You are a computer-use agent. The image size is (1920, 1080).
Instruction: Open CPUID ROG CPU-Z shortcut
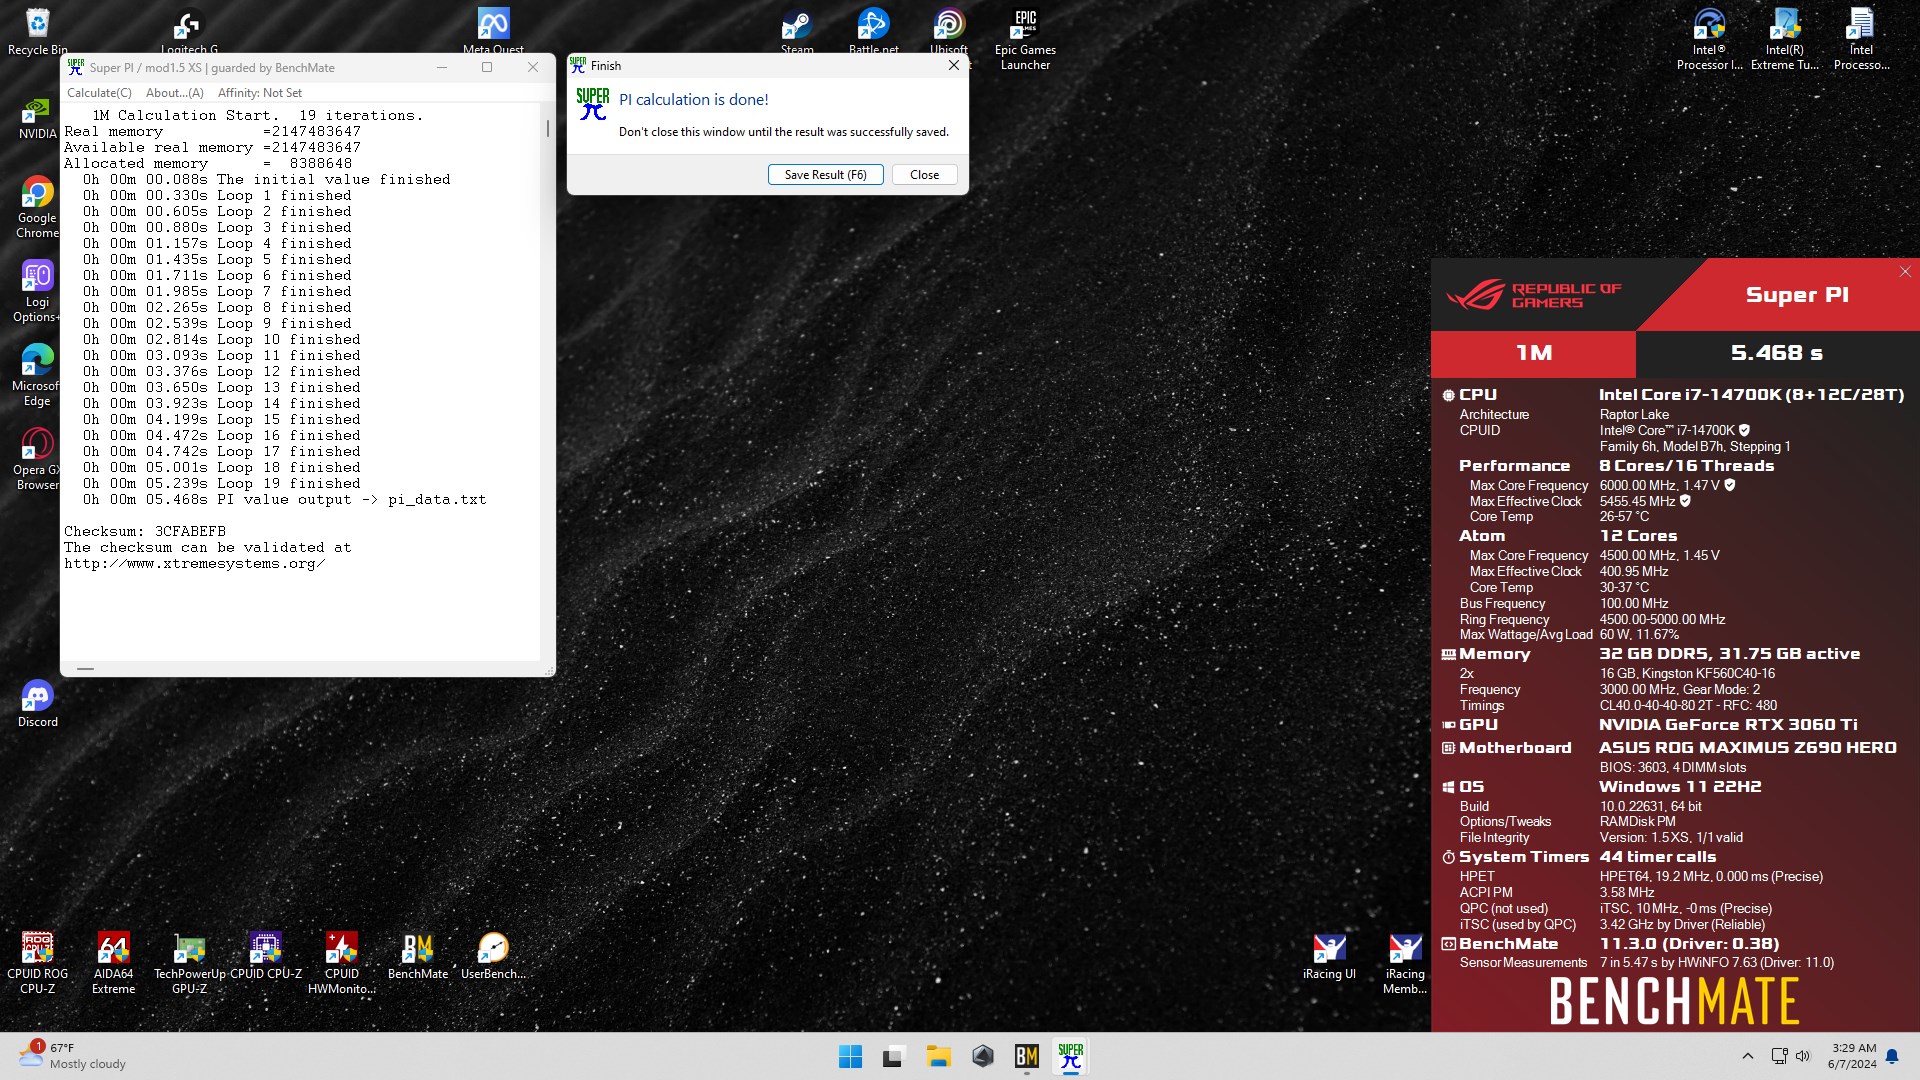(37, 963)
